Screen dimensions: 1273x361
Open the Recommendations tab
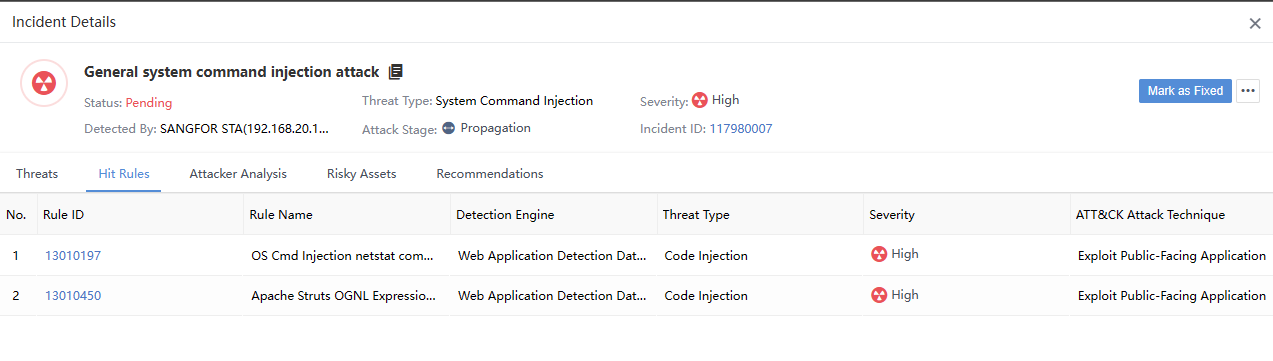(x=490, y=174)
